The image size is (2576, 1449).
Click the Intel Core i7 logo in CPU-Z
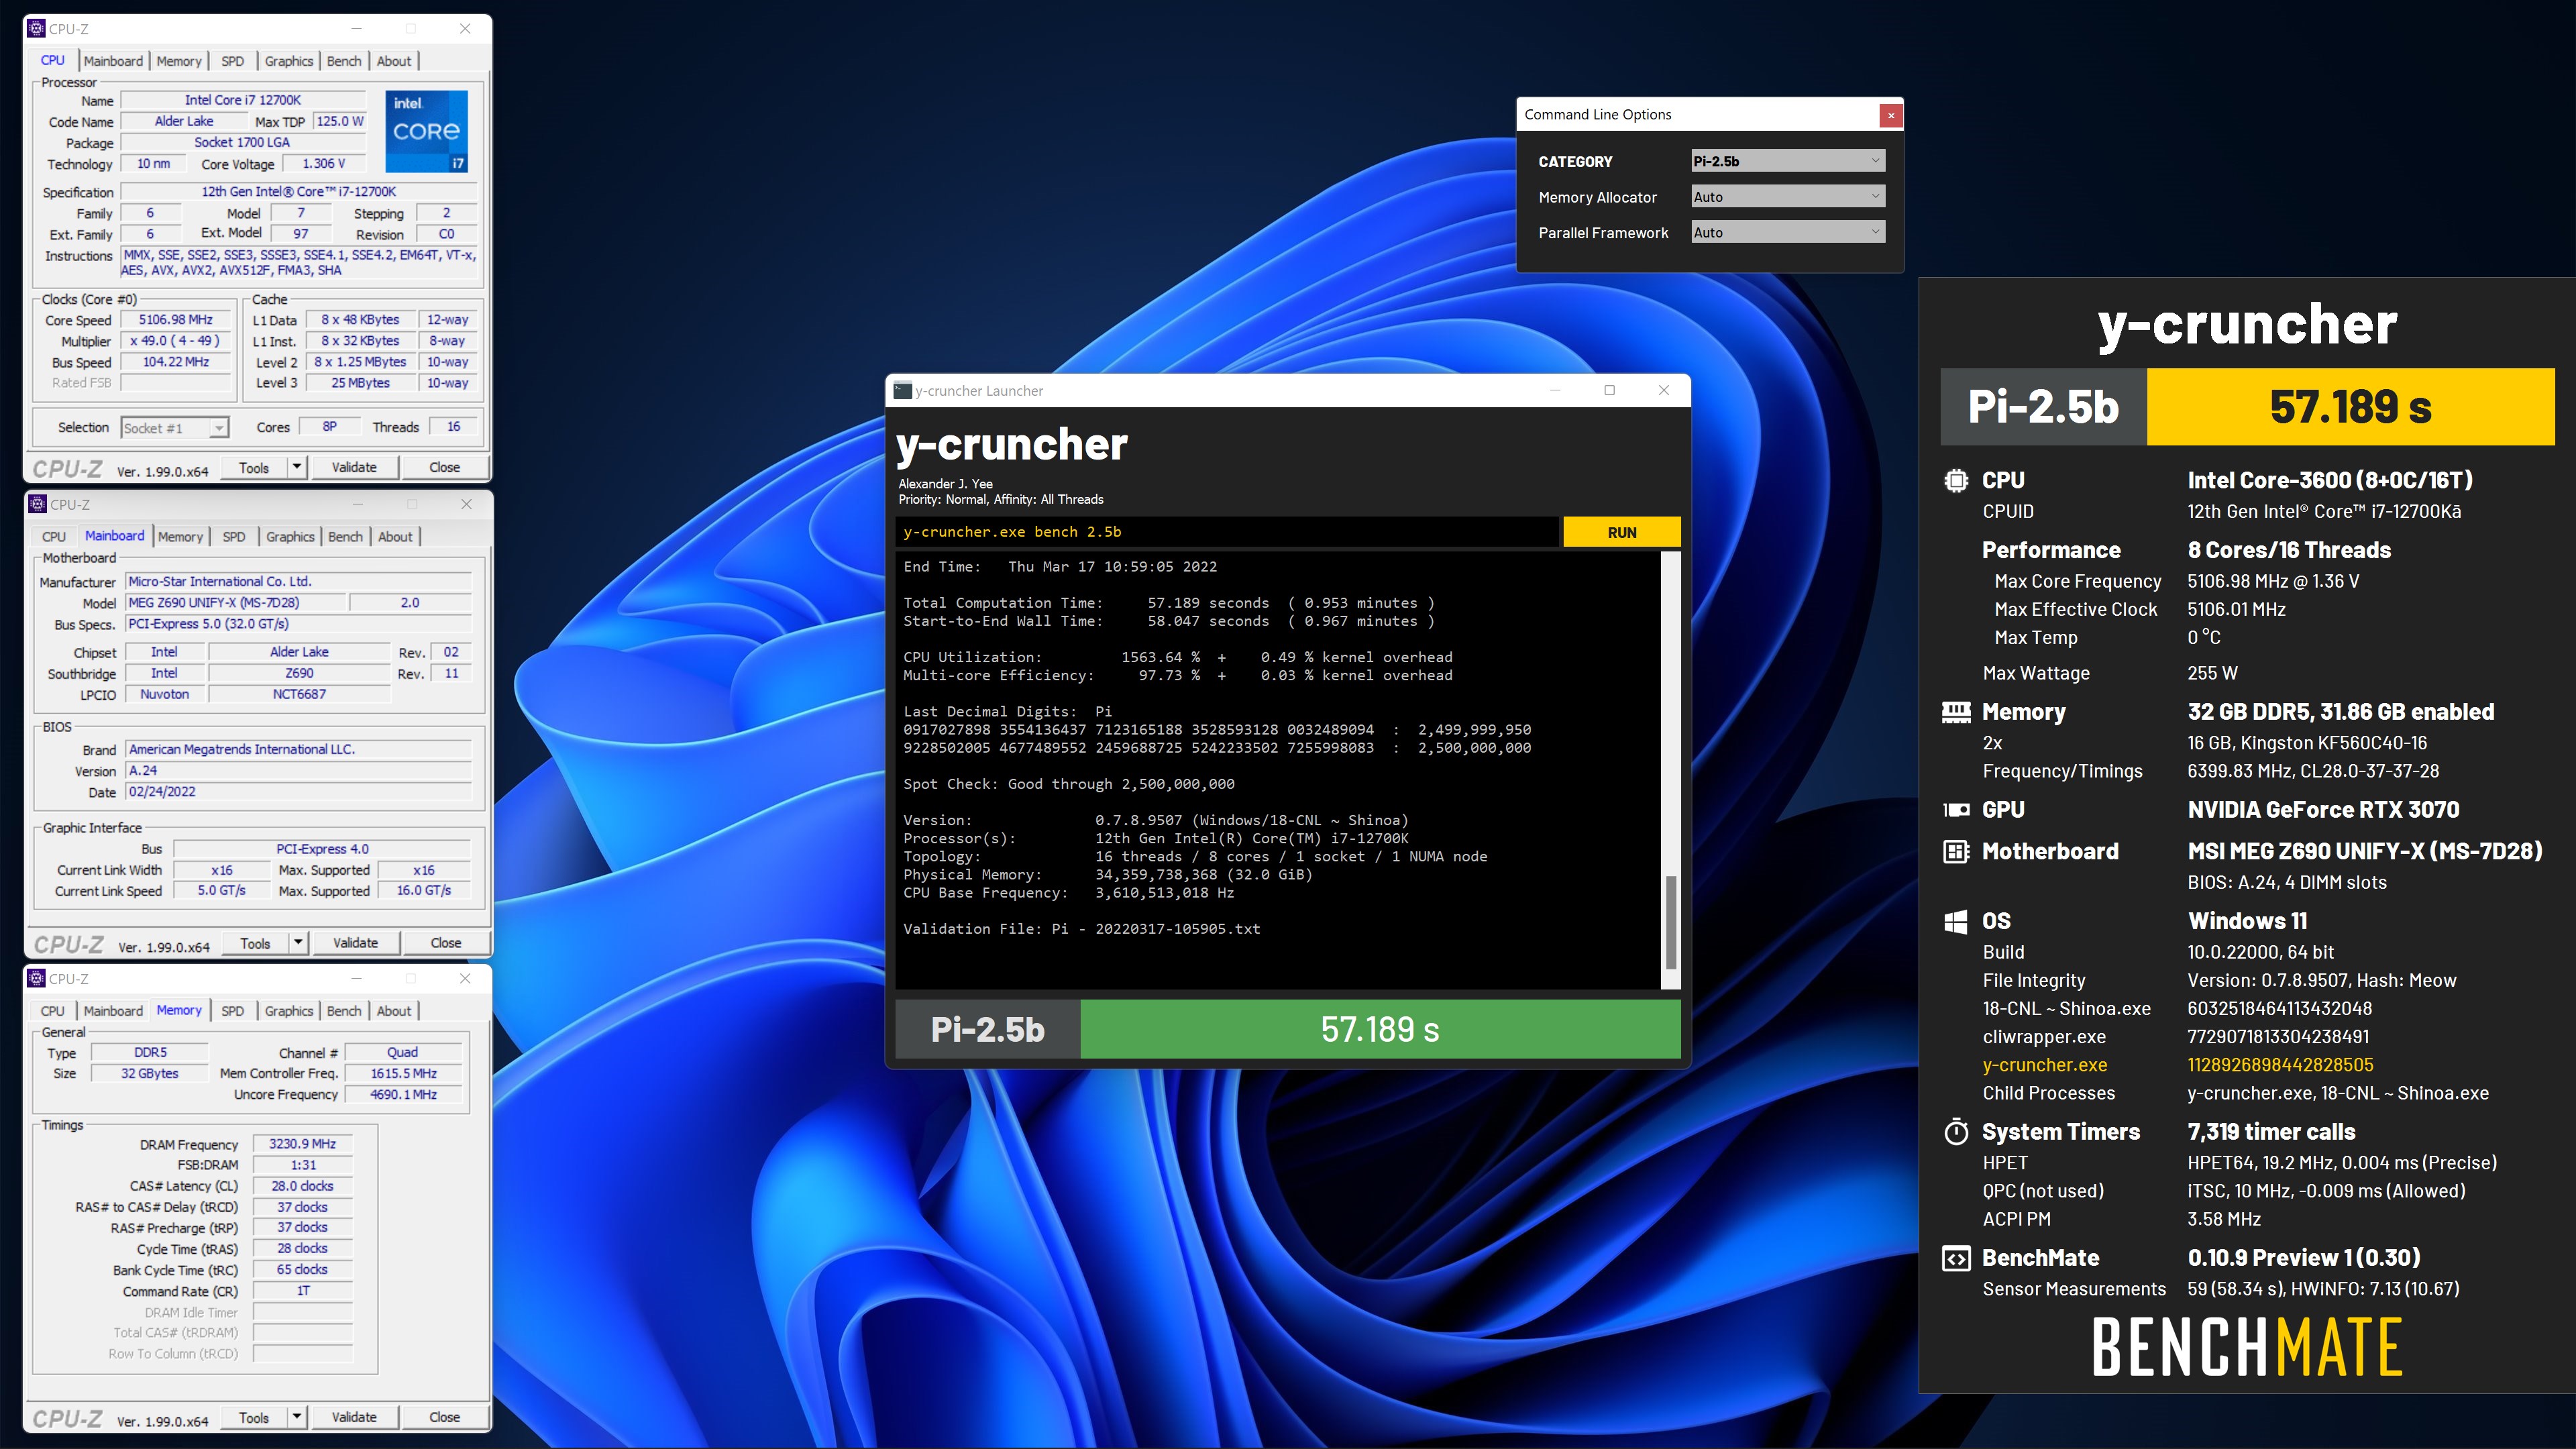(x=427, y=131)
